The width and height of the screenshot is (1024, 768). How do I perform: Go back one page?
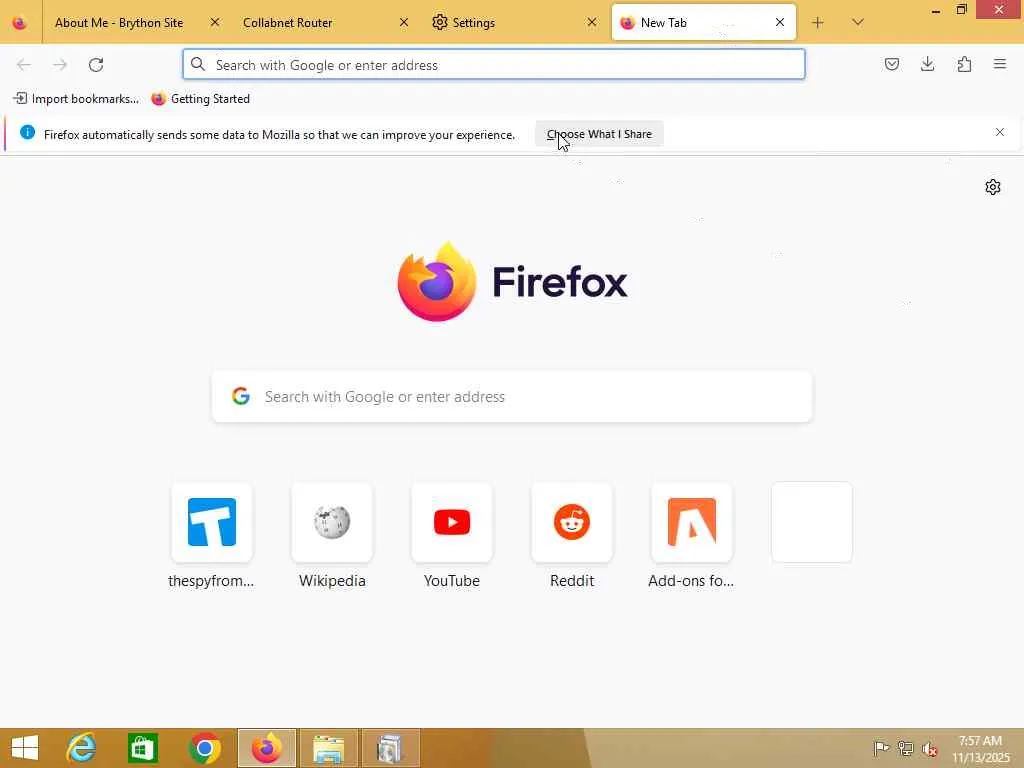click(24, 65)
